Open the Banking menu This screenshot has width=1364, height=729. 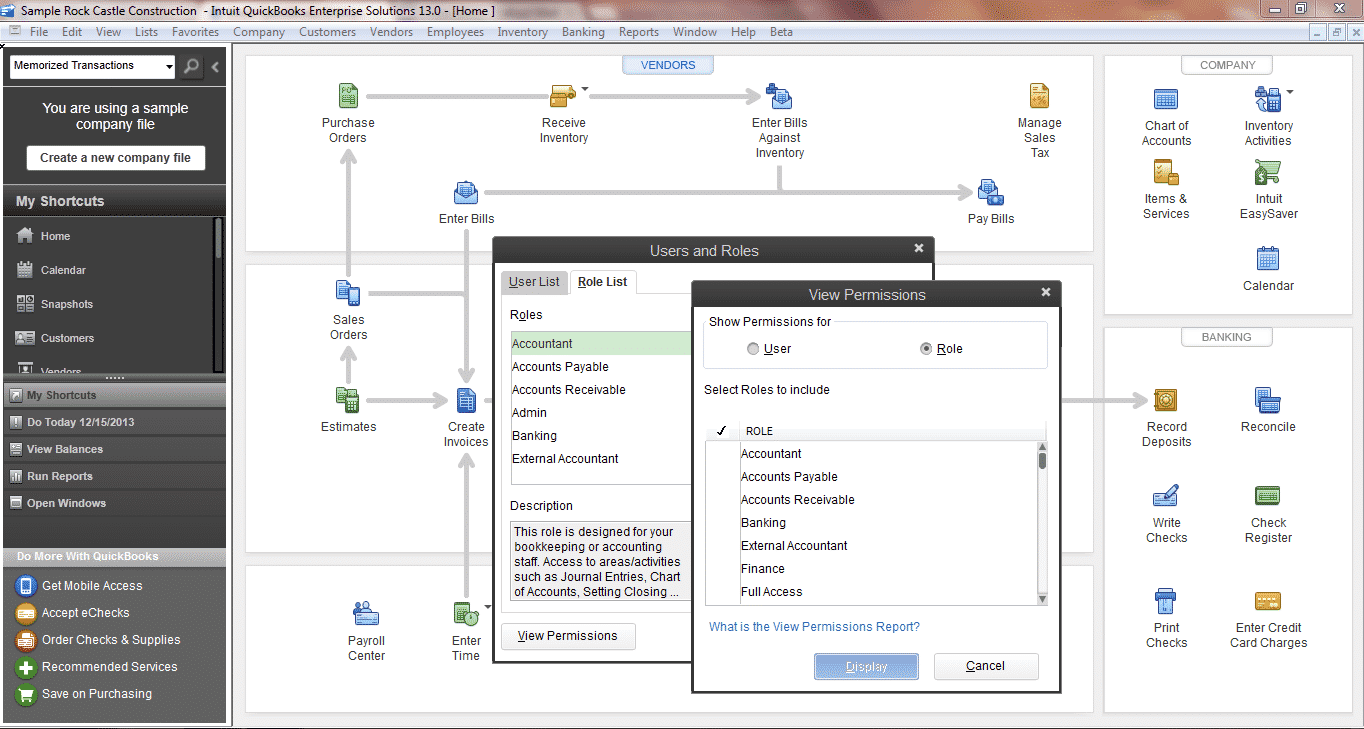(x=583, y=32)
